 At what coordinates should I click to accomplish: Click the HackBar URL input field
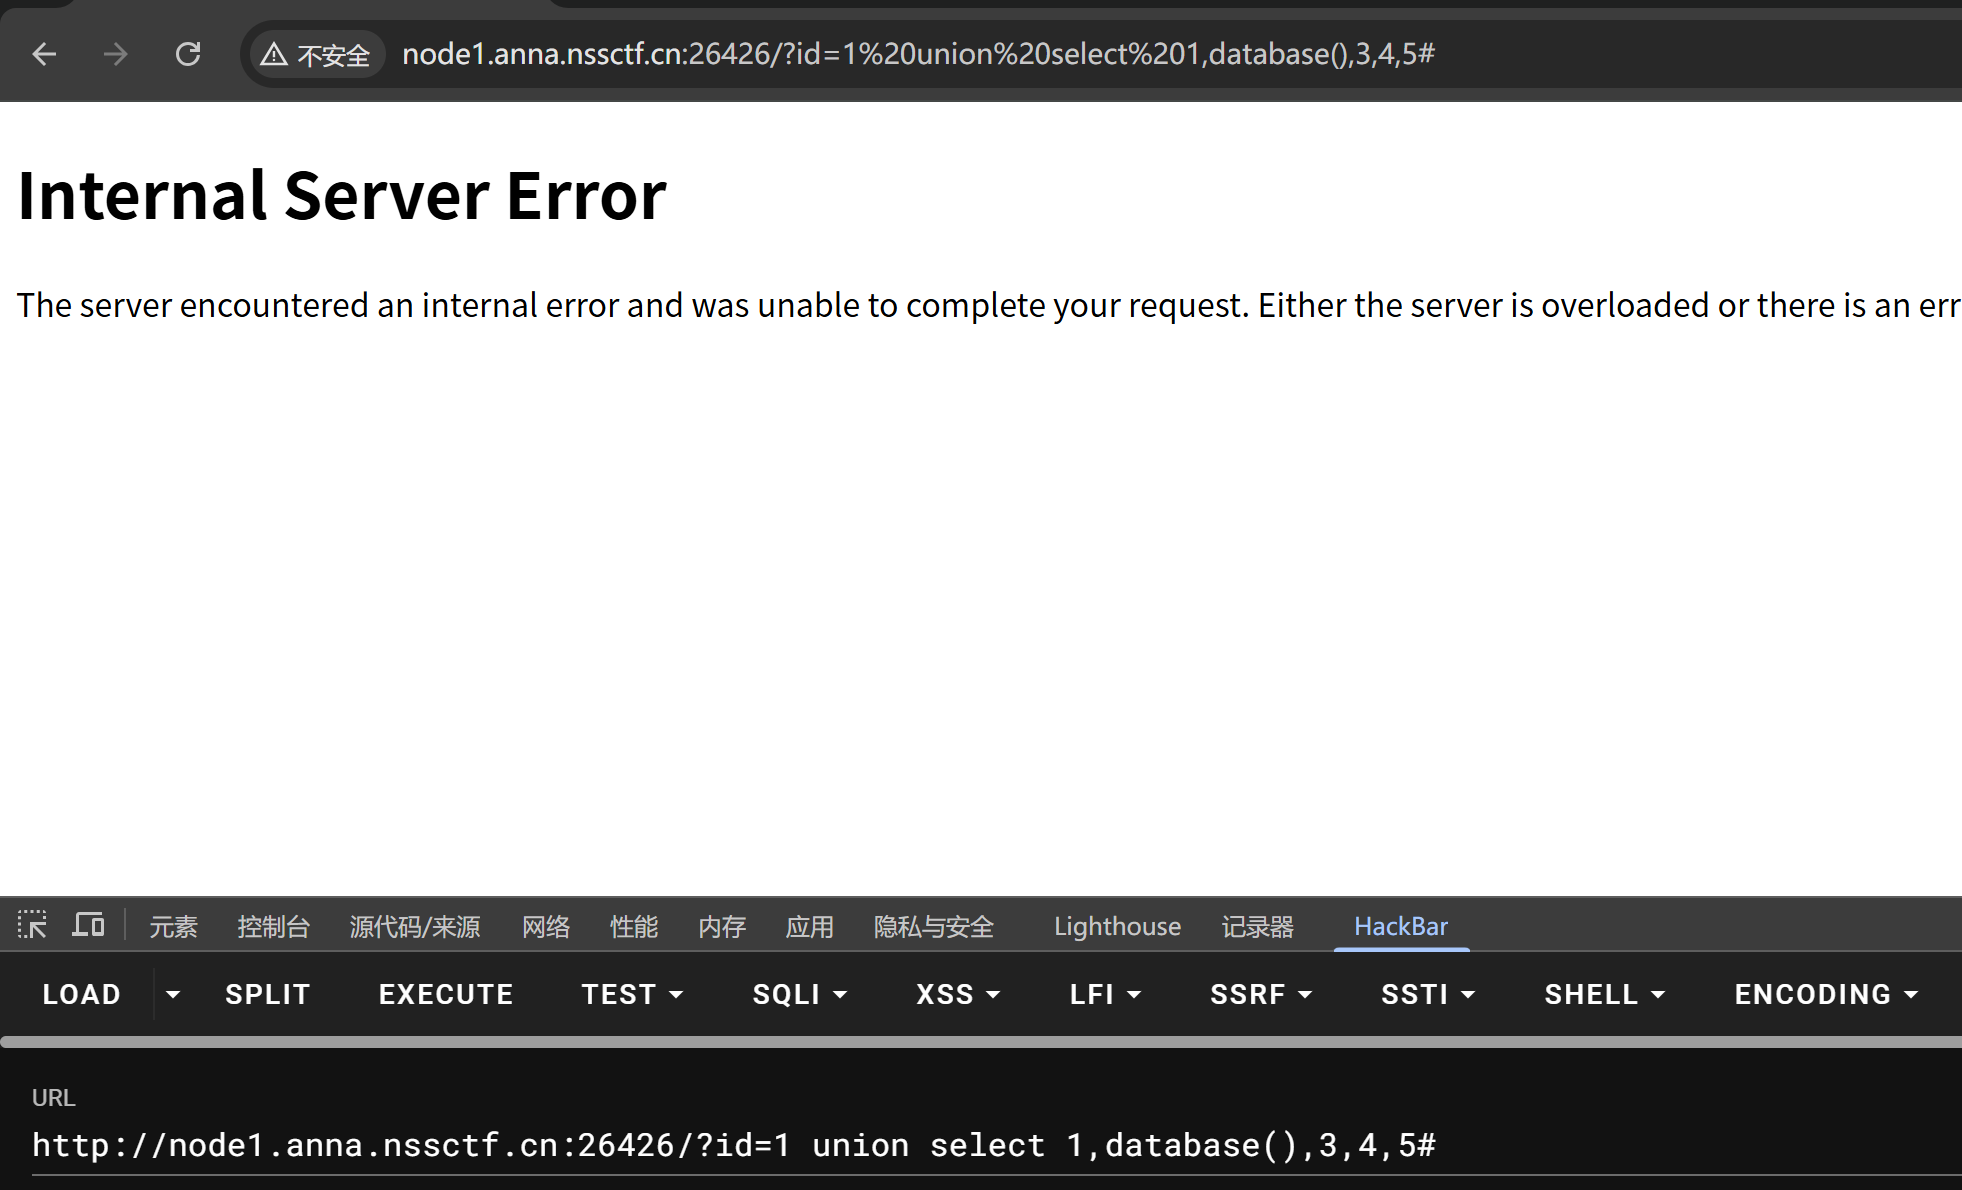click(x=733, y=1145)
